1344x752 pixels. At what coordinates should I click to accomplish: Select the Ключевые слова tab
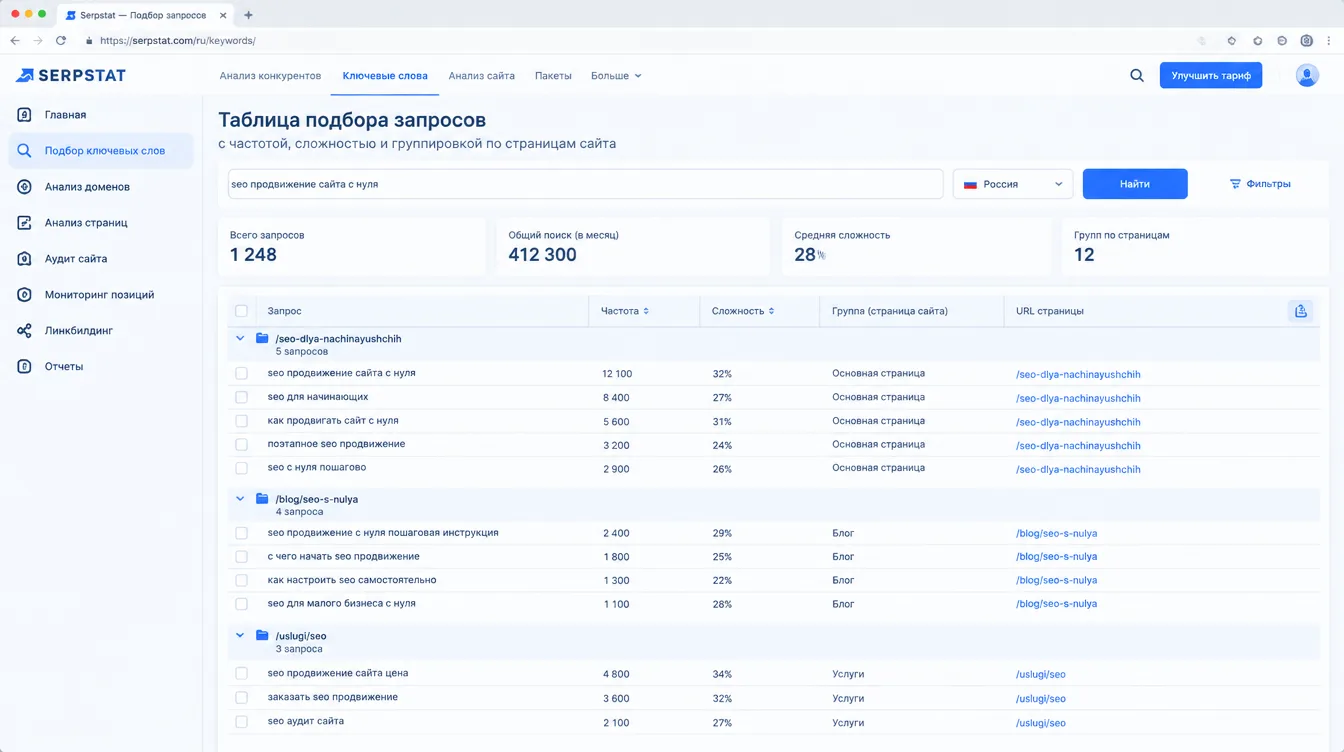coord(385,76)
